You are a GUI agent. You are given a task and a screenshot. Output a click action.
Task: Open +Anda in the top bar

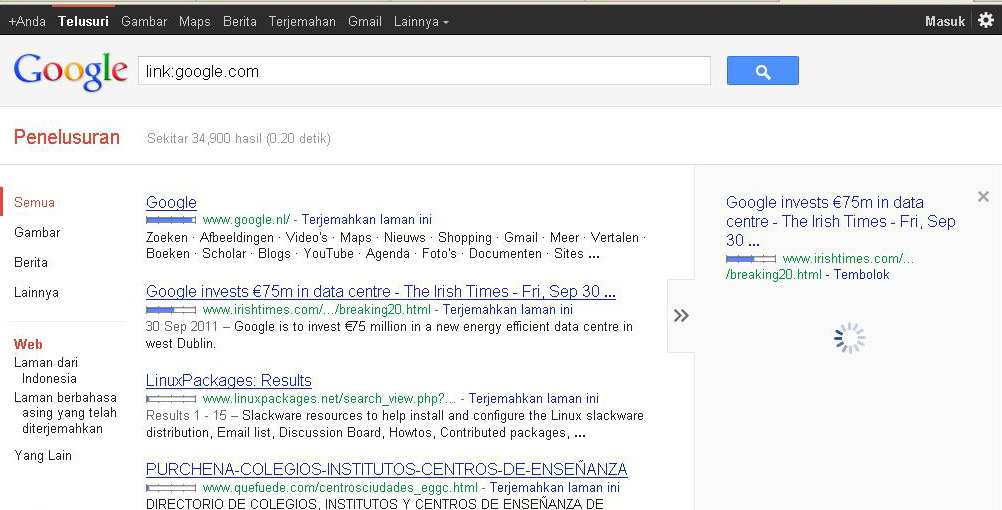[x=27, y=22]
